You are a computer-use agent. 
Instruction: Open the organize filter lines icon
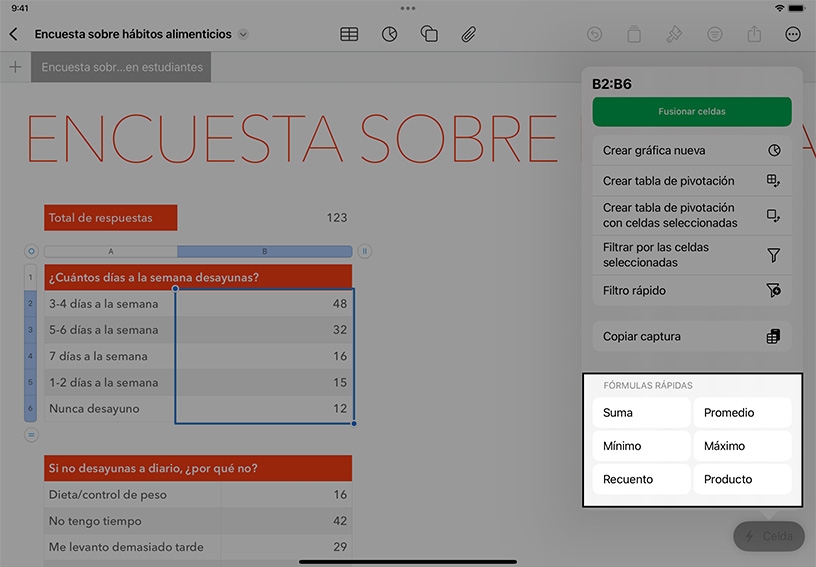coord(715,34)
